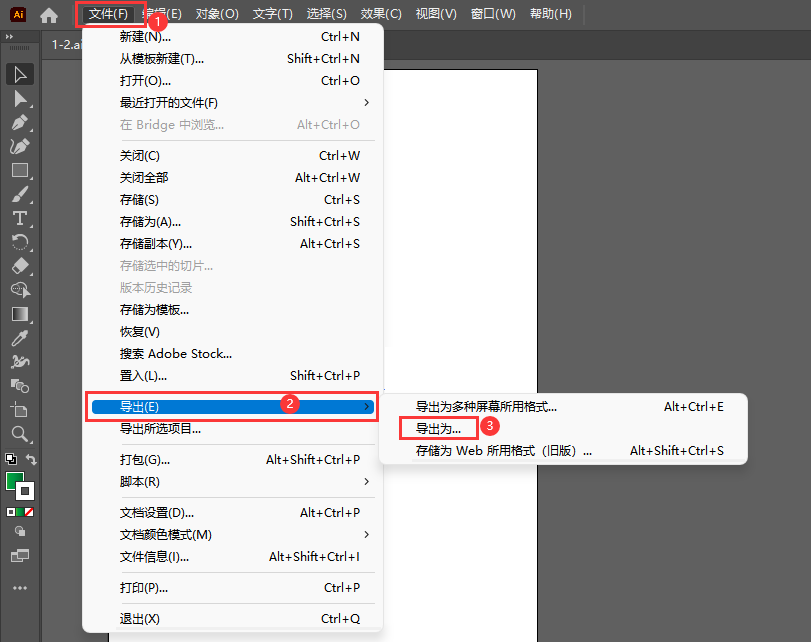Select the Type tool
811x642 pixels.
[20, 218]
